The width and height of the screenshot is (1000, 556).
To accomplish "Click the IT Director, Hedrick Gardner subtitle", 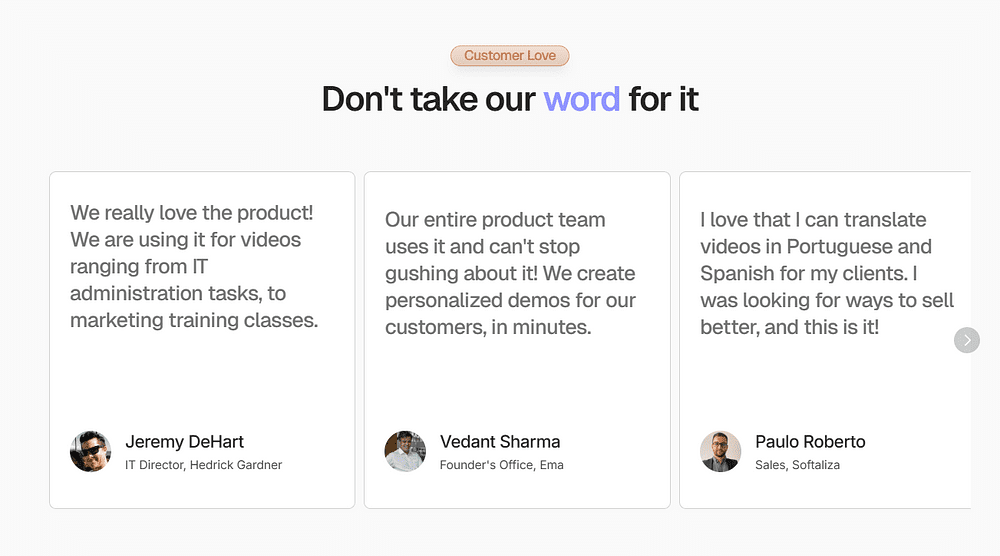I will 203,465.
